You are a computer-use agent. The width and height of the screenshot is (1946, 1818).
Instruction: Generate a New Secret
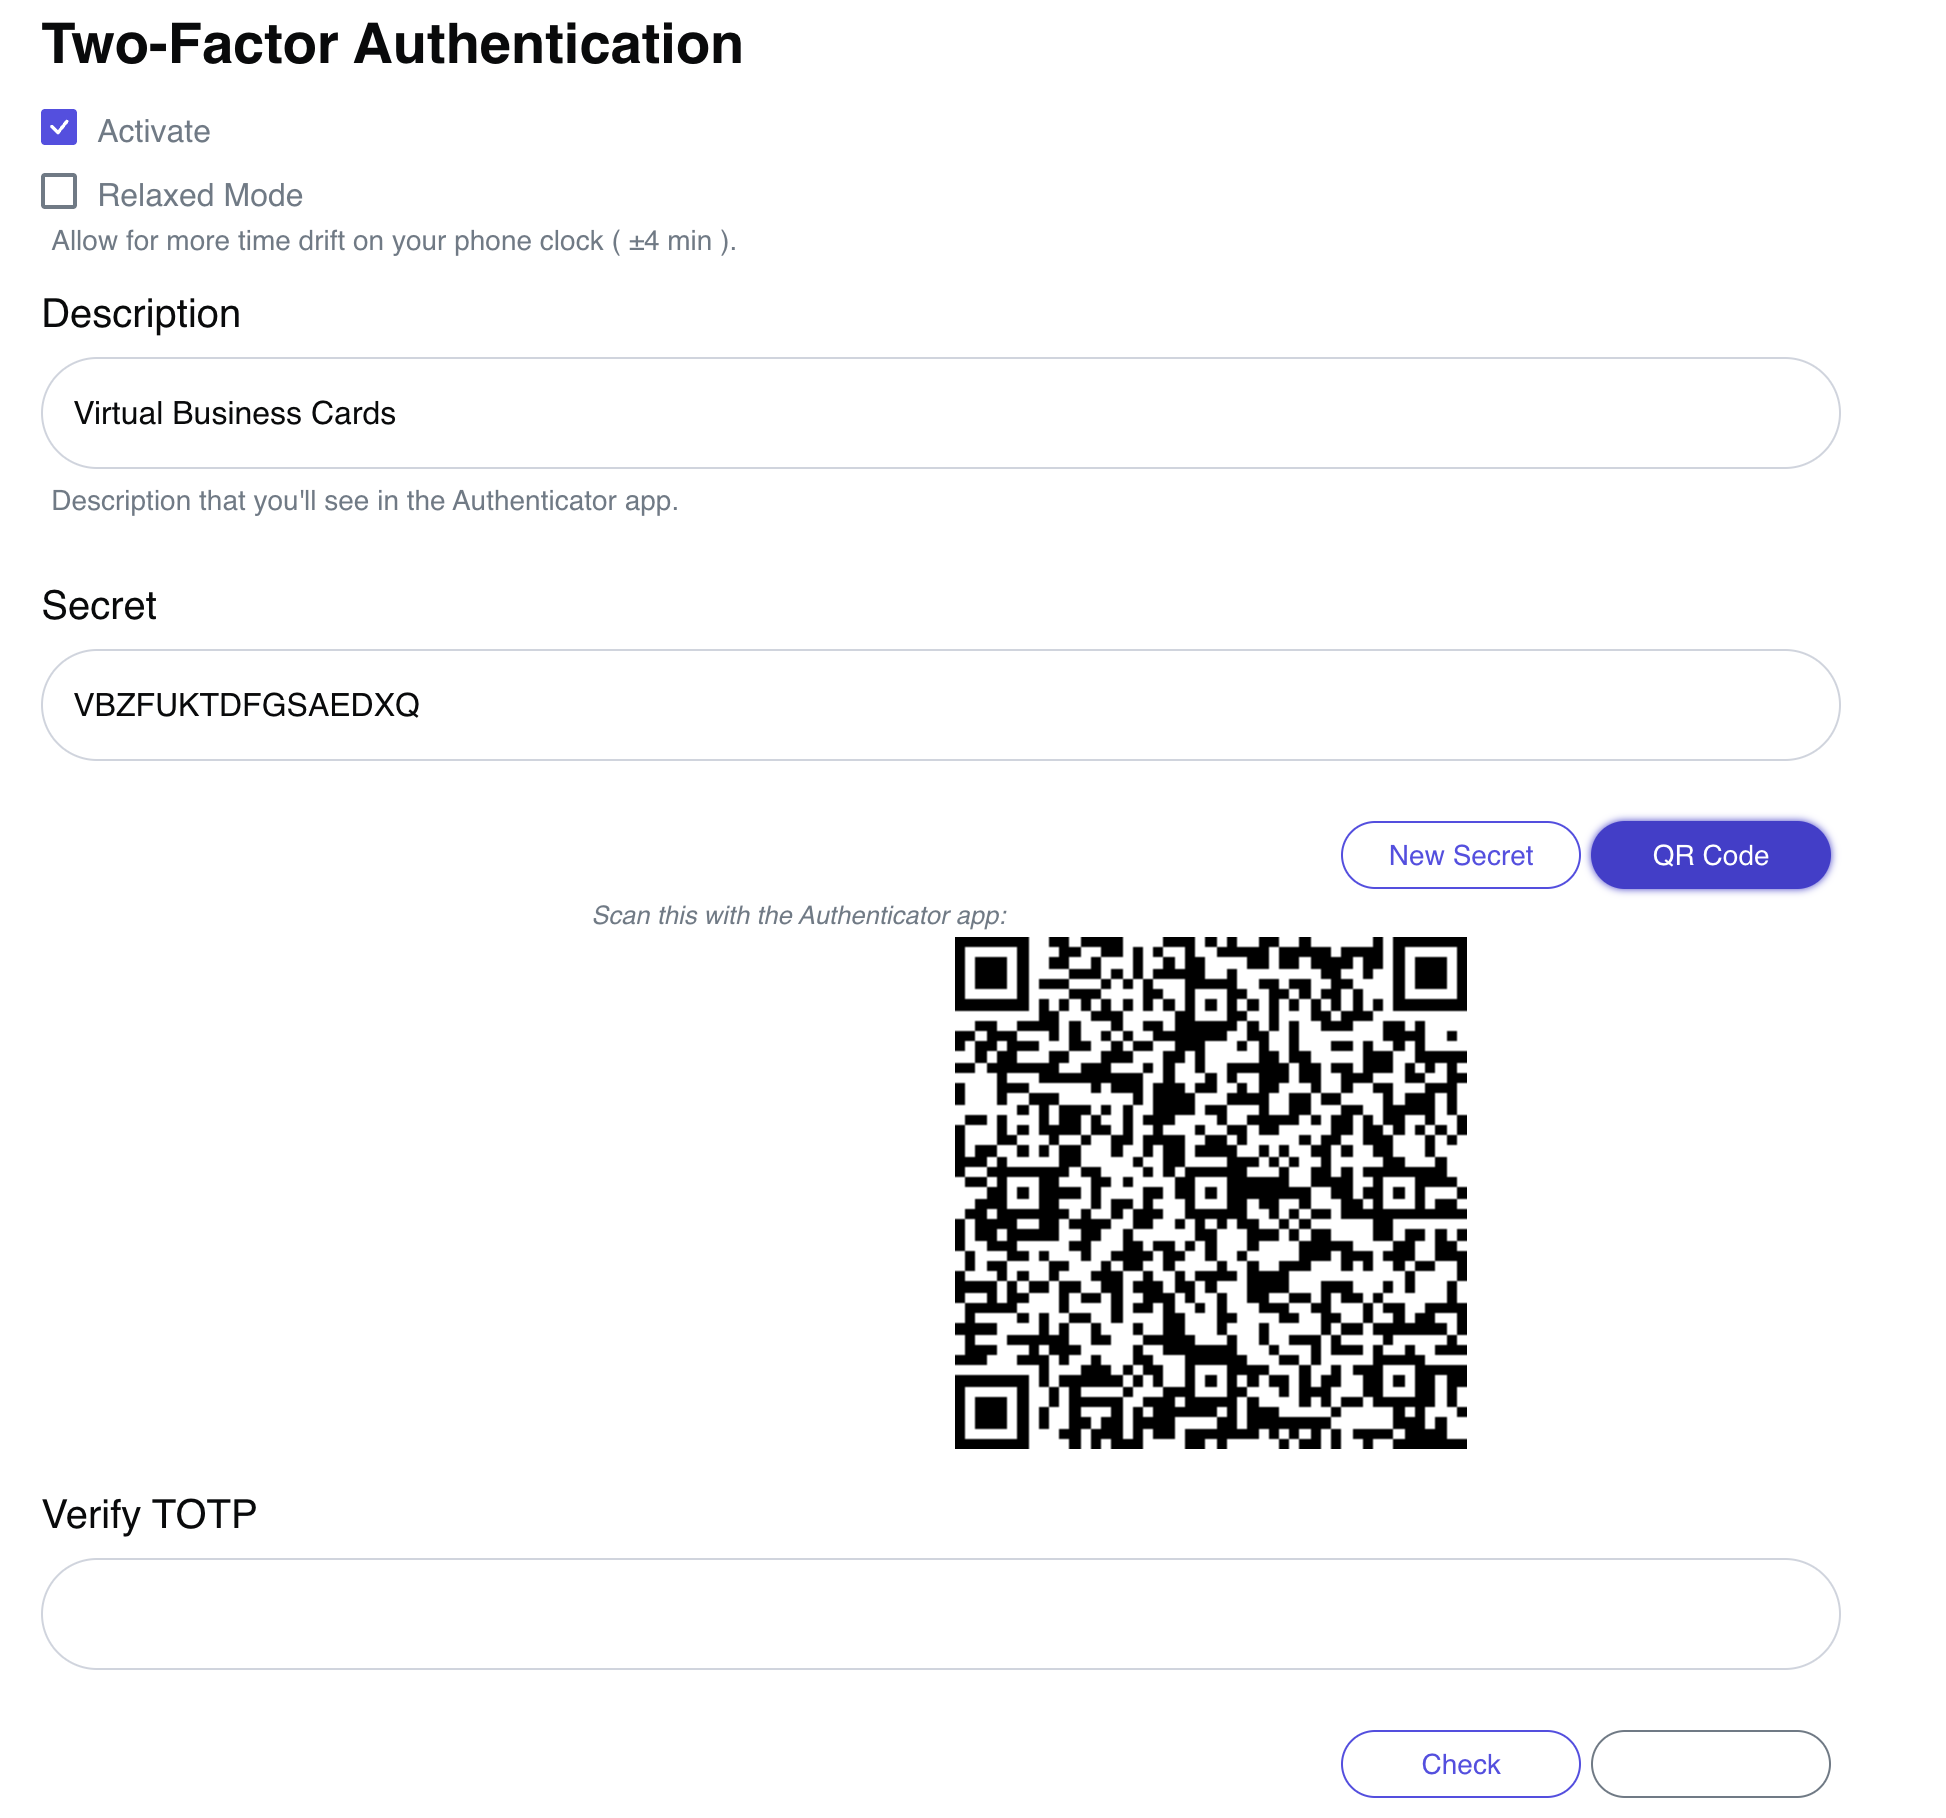pos(1460,856)
